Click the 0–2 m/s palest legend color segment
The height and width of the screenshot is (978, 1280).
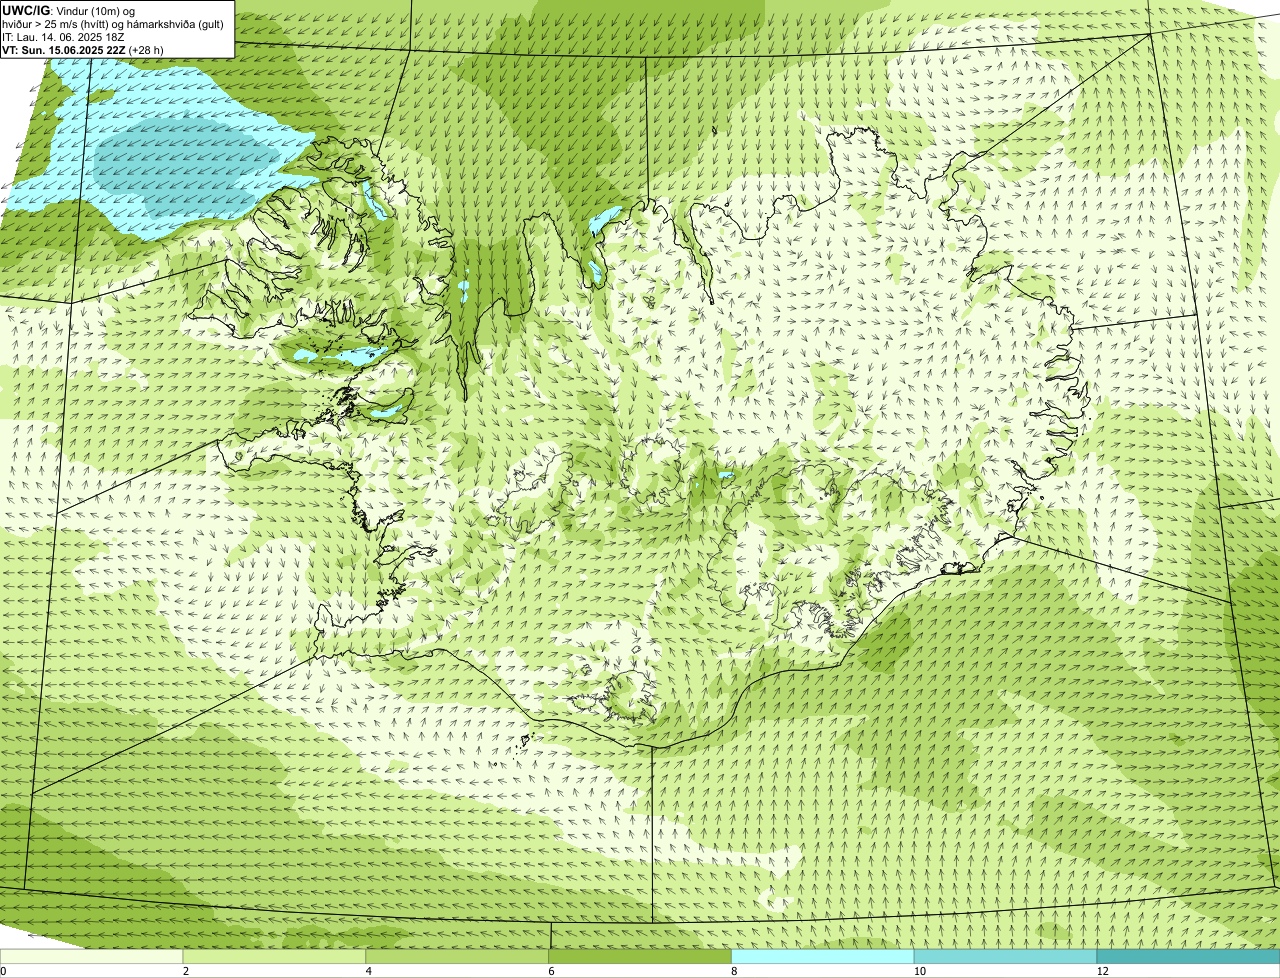[92, 957]
